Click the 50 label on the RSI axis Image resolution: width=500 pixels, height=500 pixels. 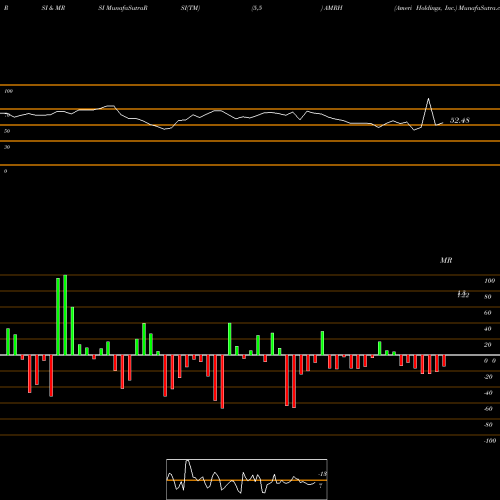7,131
